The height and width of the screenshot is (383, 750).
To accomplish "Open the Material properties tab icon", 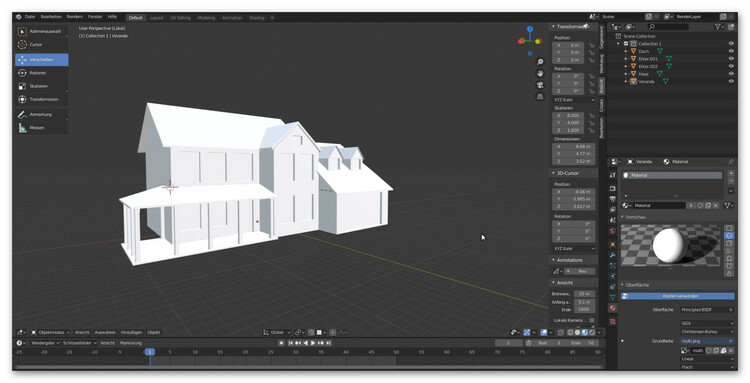I will tap(613, 308).
